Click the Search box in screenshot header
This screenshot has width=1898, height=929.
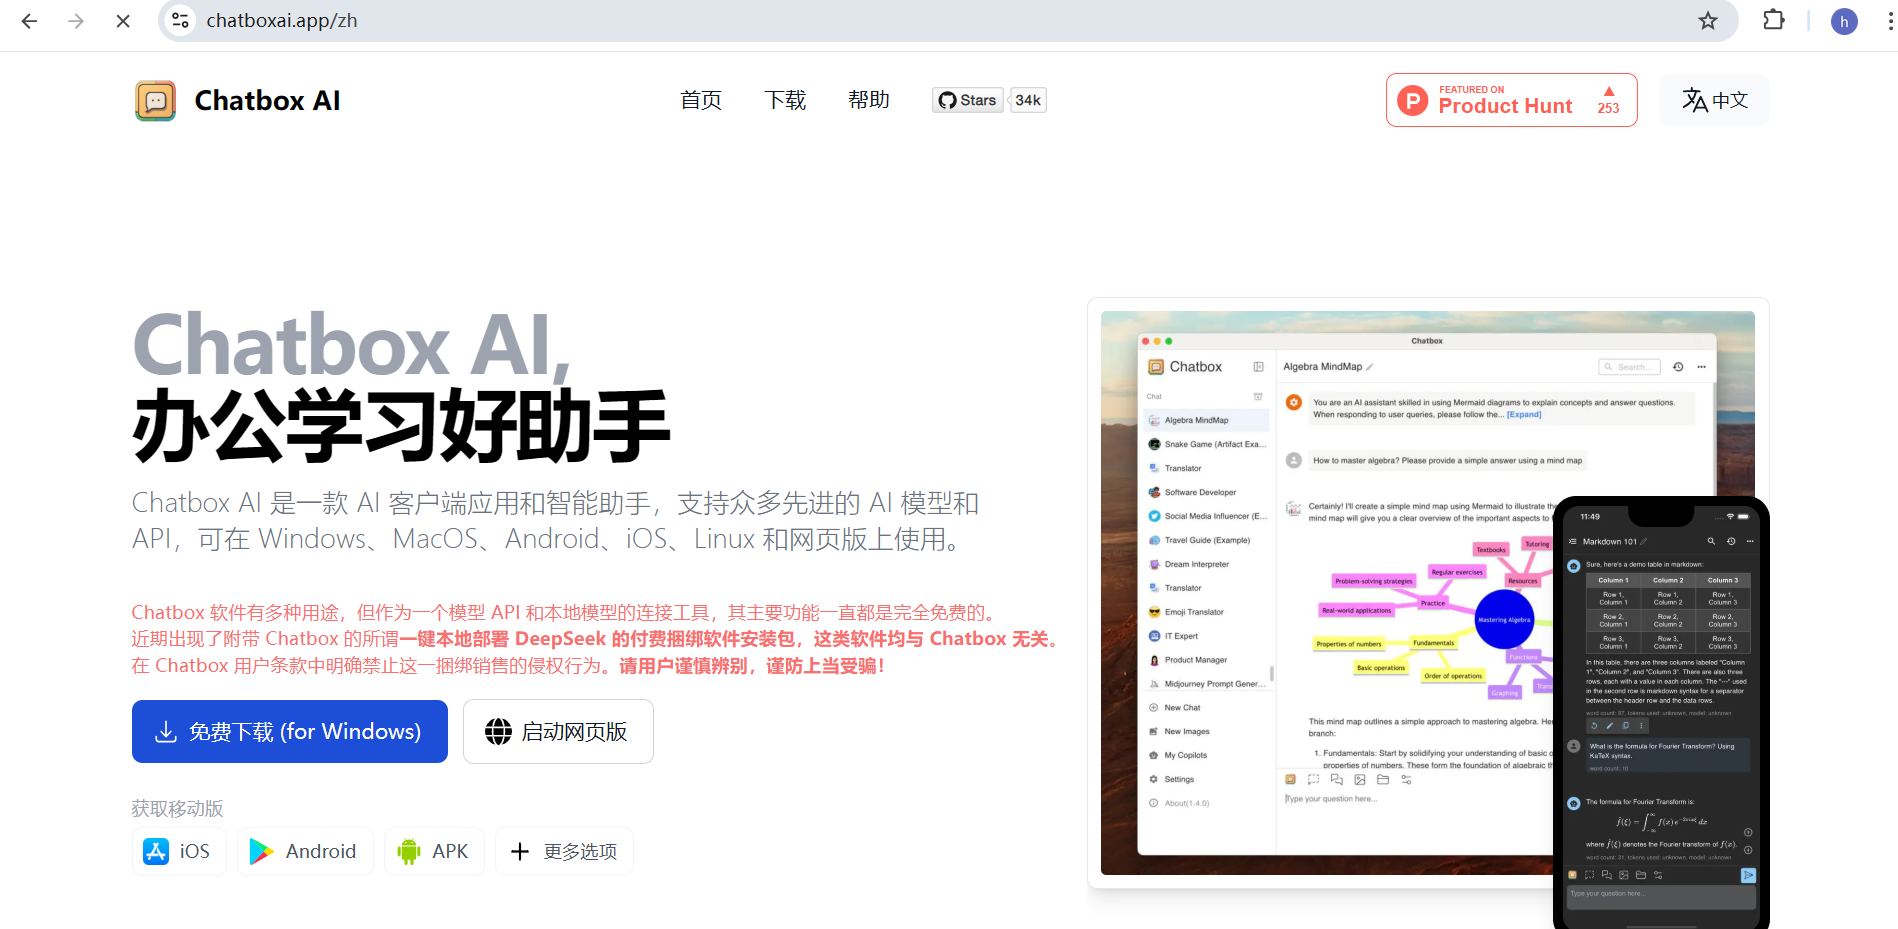[1629, 367]
